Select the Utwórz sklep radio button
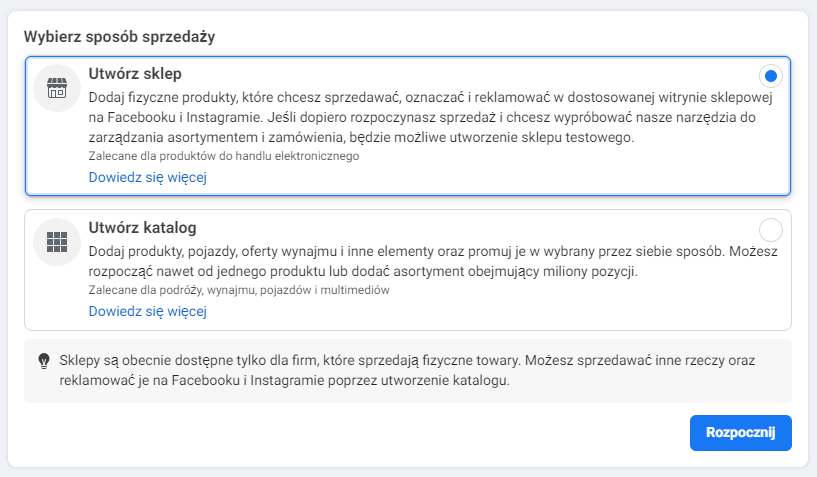The height and width of the screenshot is (477, 817). coord(771,76)
